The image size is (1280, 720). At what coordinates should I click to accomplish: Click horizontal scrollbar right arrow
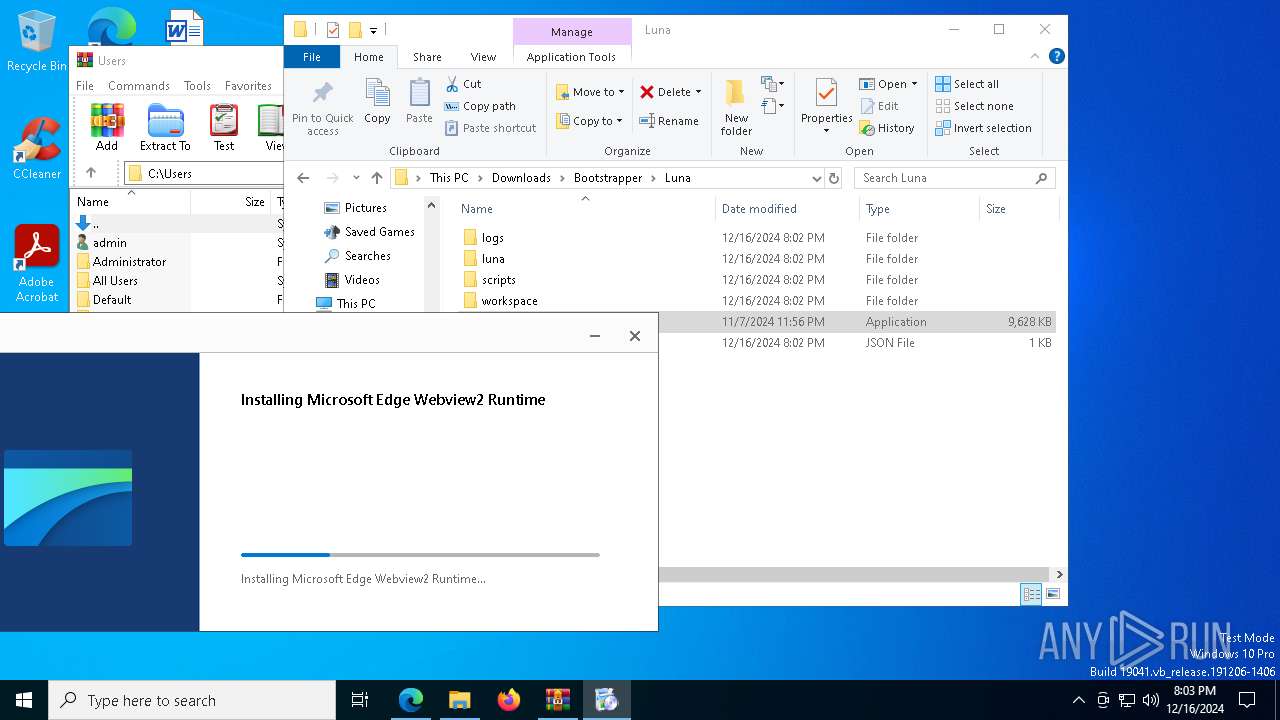[x=1059, y=574]
